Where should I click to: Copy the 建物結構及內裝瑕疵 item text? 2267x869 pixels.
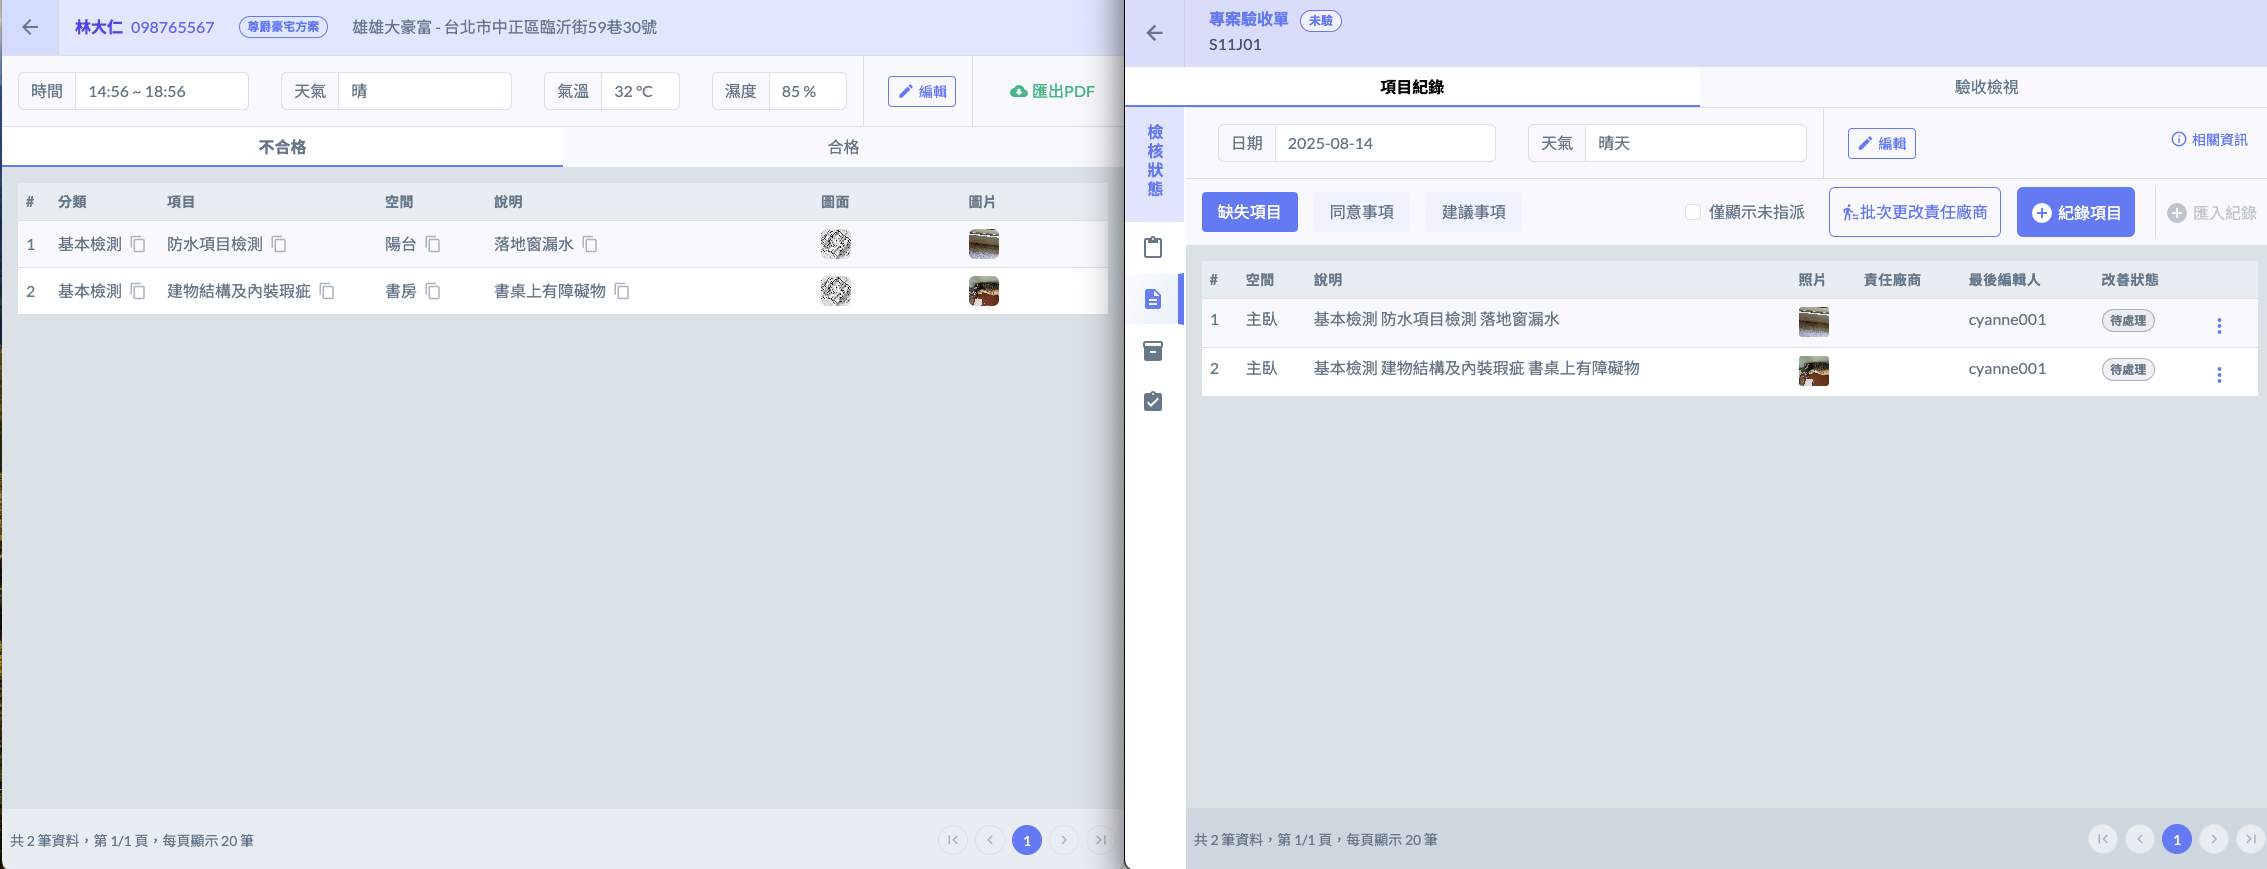click(x=327, y=291)
